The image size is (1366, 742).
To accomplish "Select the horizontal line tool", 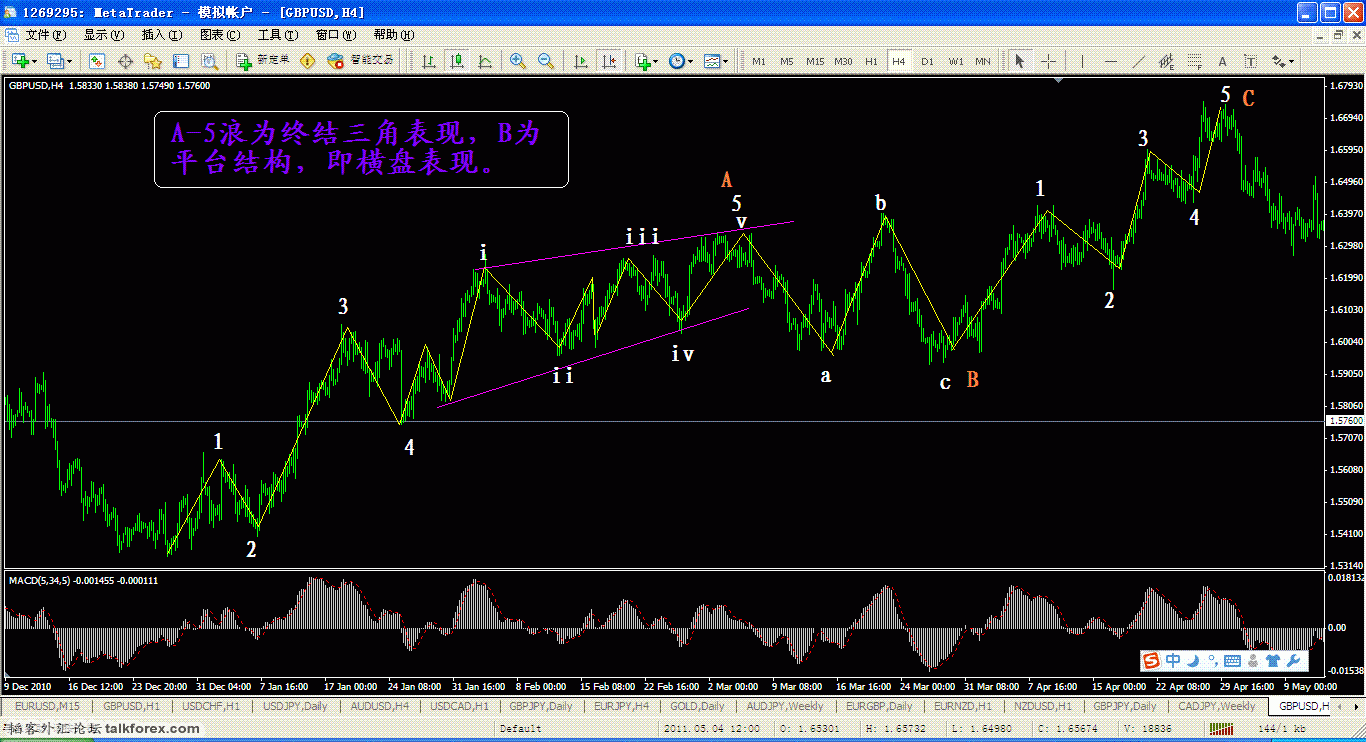I will point(1110,61).
